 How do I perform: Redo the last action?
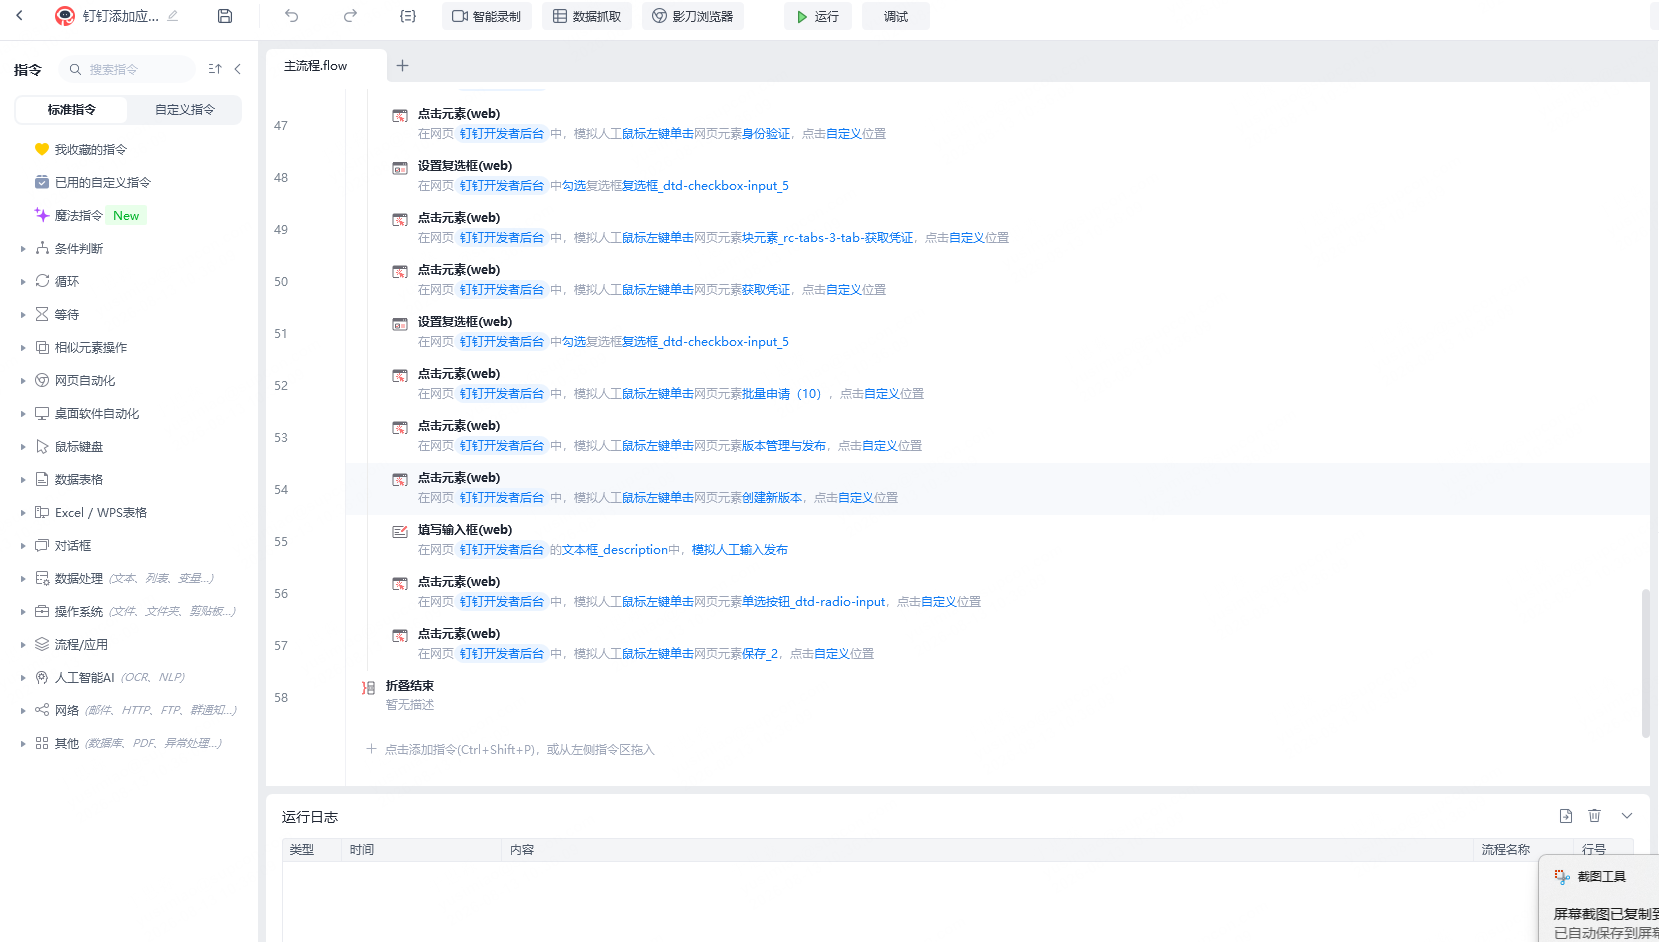(350, 16)
